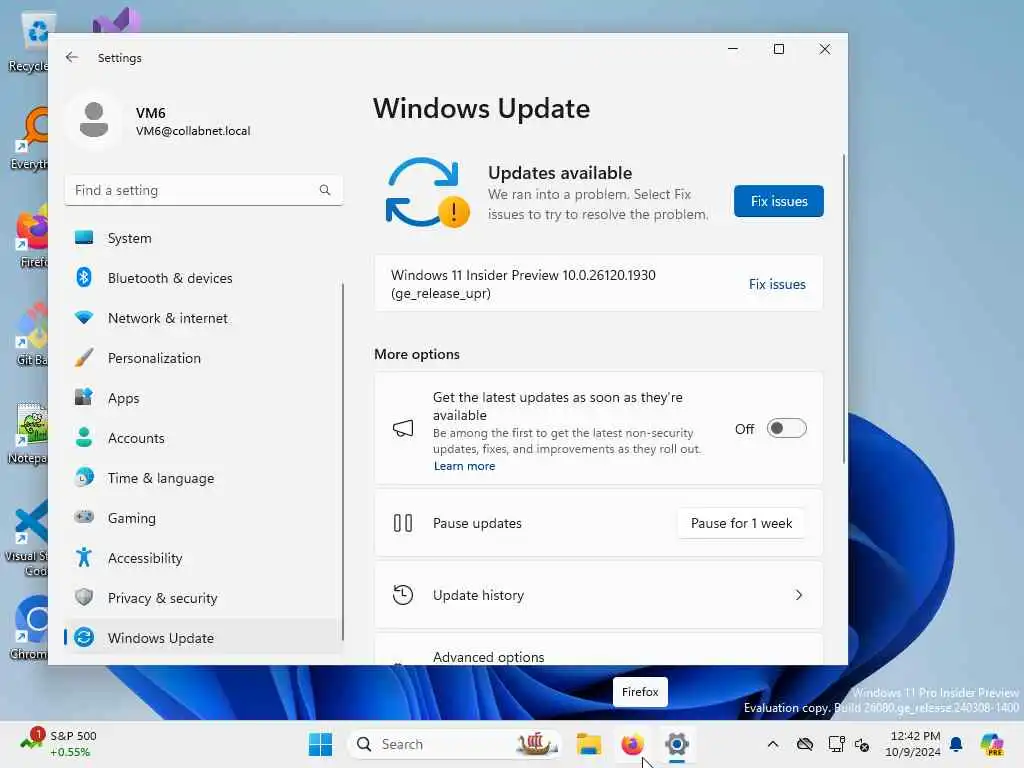
Task: Click the network status tray icon
Action: pos(837,744)
